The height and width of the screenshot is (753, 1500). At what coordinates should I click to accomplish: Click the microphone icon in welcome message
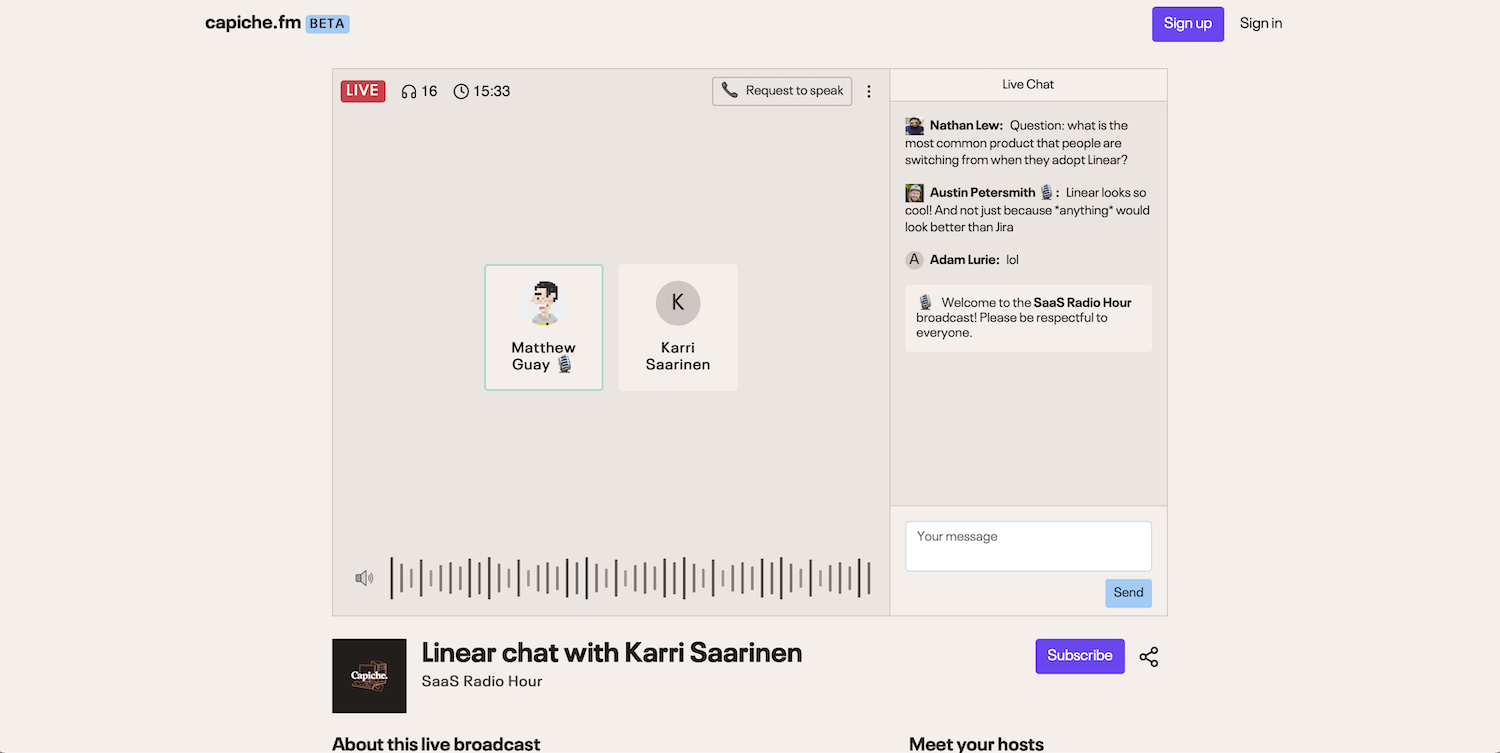pos(925,302)
